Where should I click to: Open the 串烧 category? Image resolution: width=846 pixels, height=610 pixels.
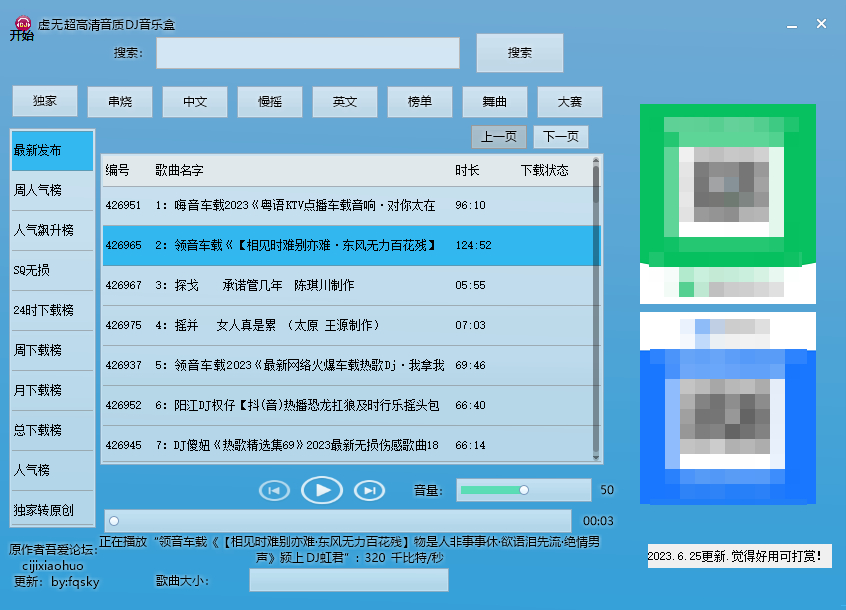(120, 101)
